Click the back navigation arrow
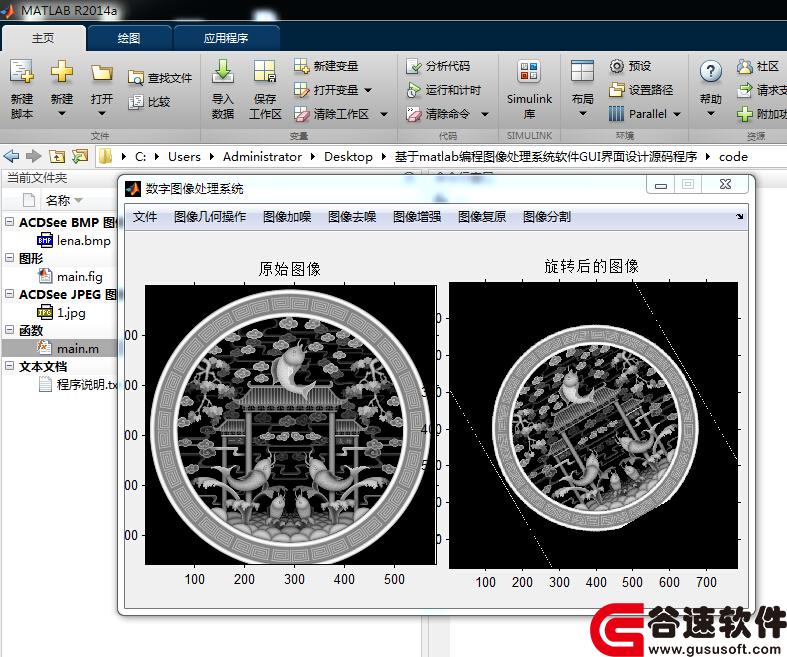The height and width of the screenshot is (657, 787). 11,157
